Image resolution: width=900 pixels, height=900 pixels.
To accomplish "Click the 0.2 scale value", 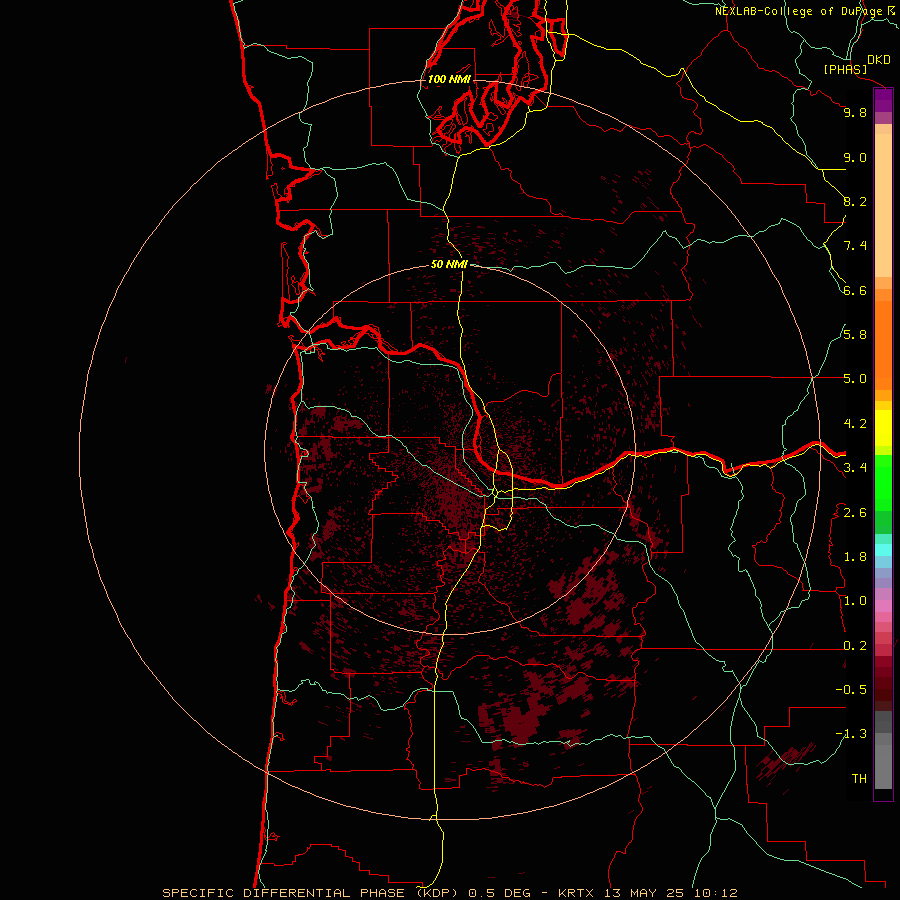I will pos(855,646).
